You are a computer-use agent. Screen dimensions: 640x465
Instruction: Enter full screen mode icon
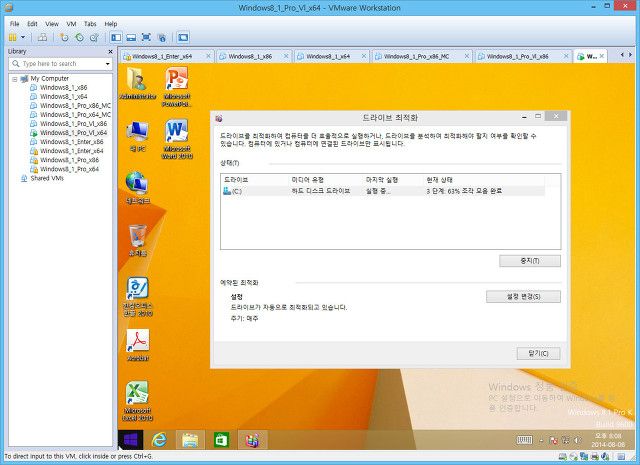click(146, 38)
